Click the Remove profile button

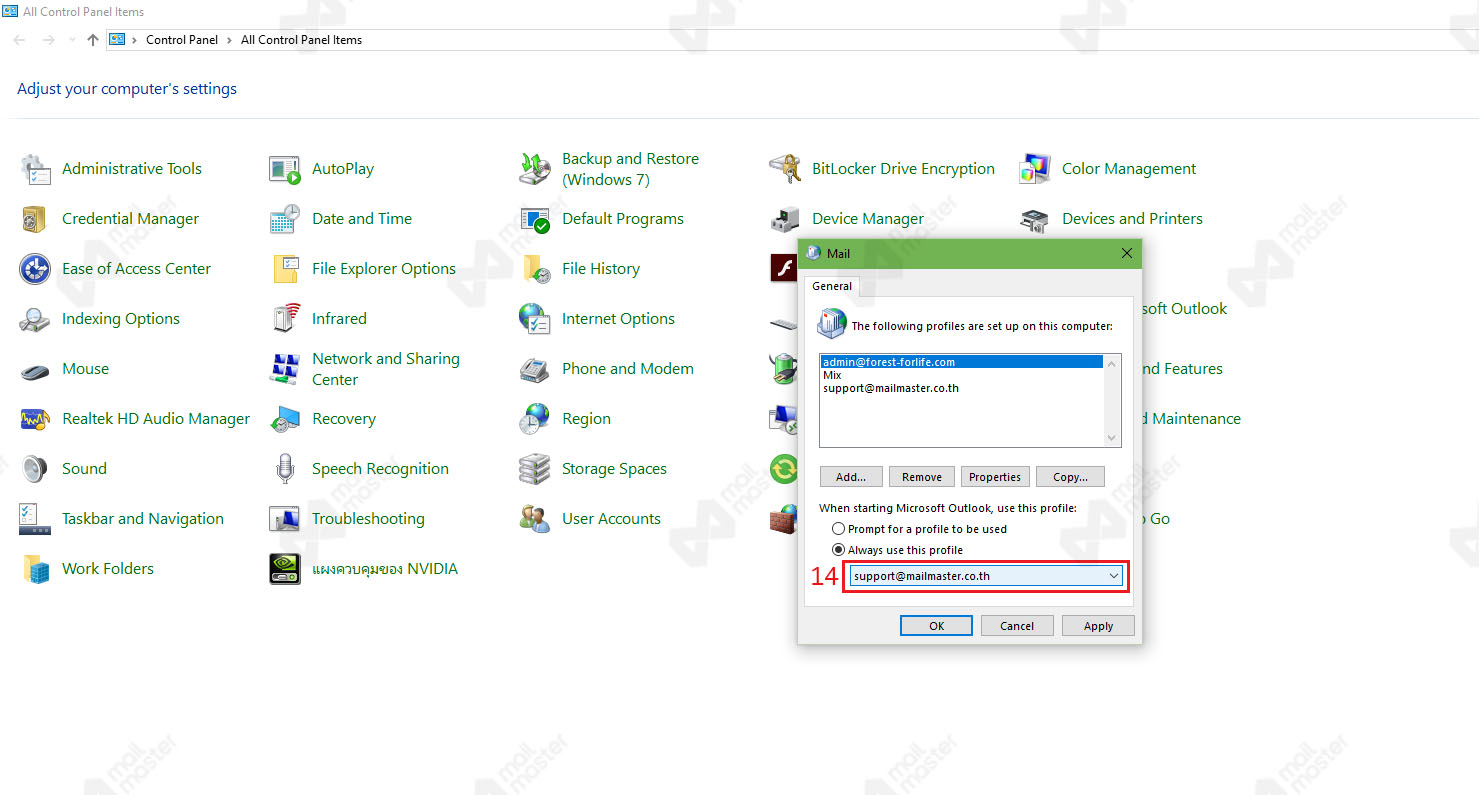[922, 477]
